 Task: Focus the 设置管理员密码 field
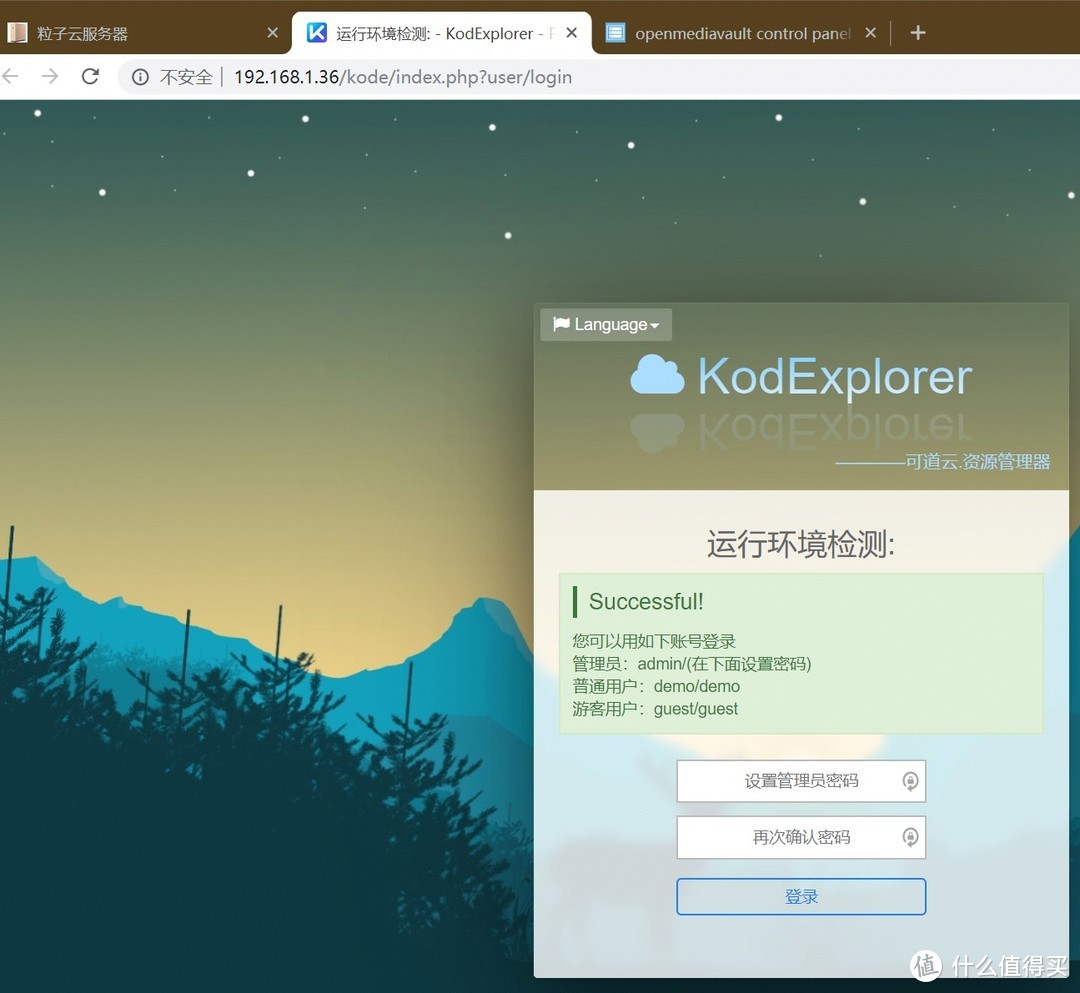(801, 781)
